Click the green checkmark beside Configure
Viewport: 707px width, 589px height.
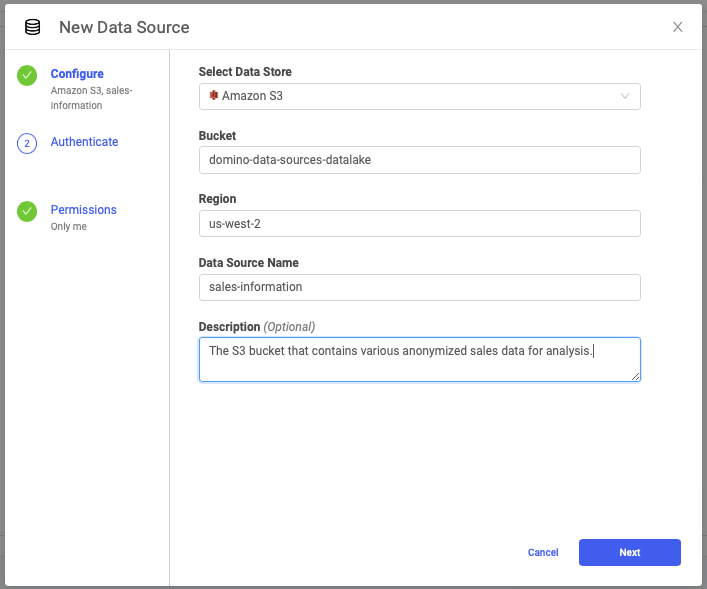tap(27, 75)
